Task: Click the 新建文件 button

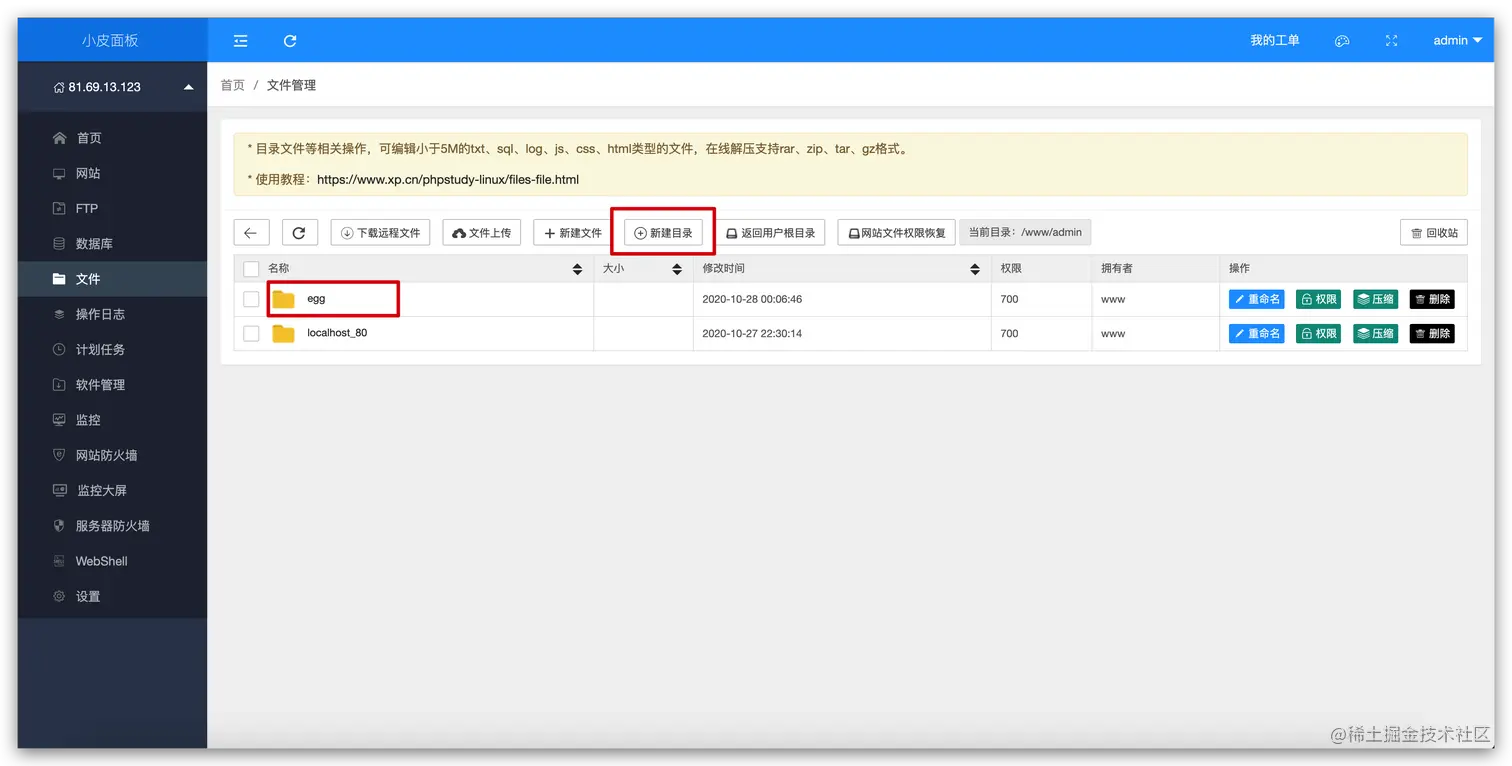Action: (x=573, y=233)
